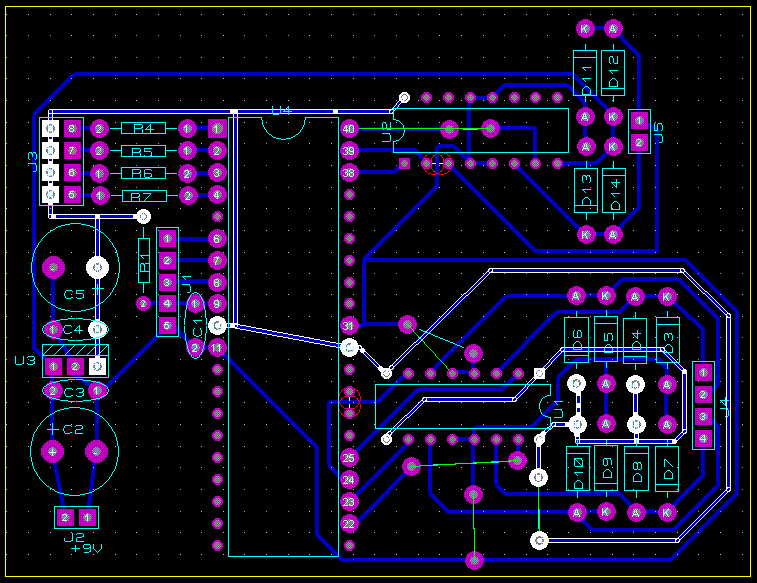757x583 pixels.
Task: Select pad 1 of J5 connector
Action: tap(639, 121)
